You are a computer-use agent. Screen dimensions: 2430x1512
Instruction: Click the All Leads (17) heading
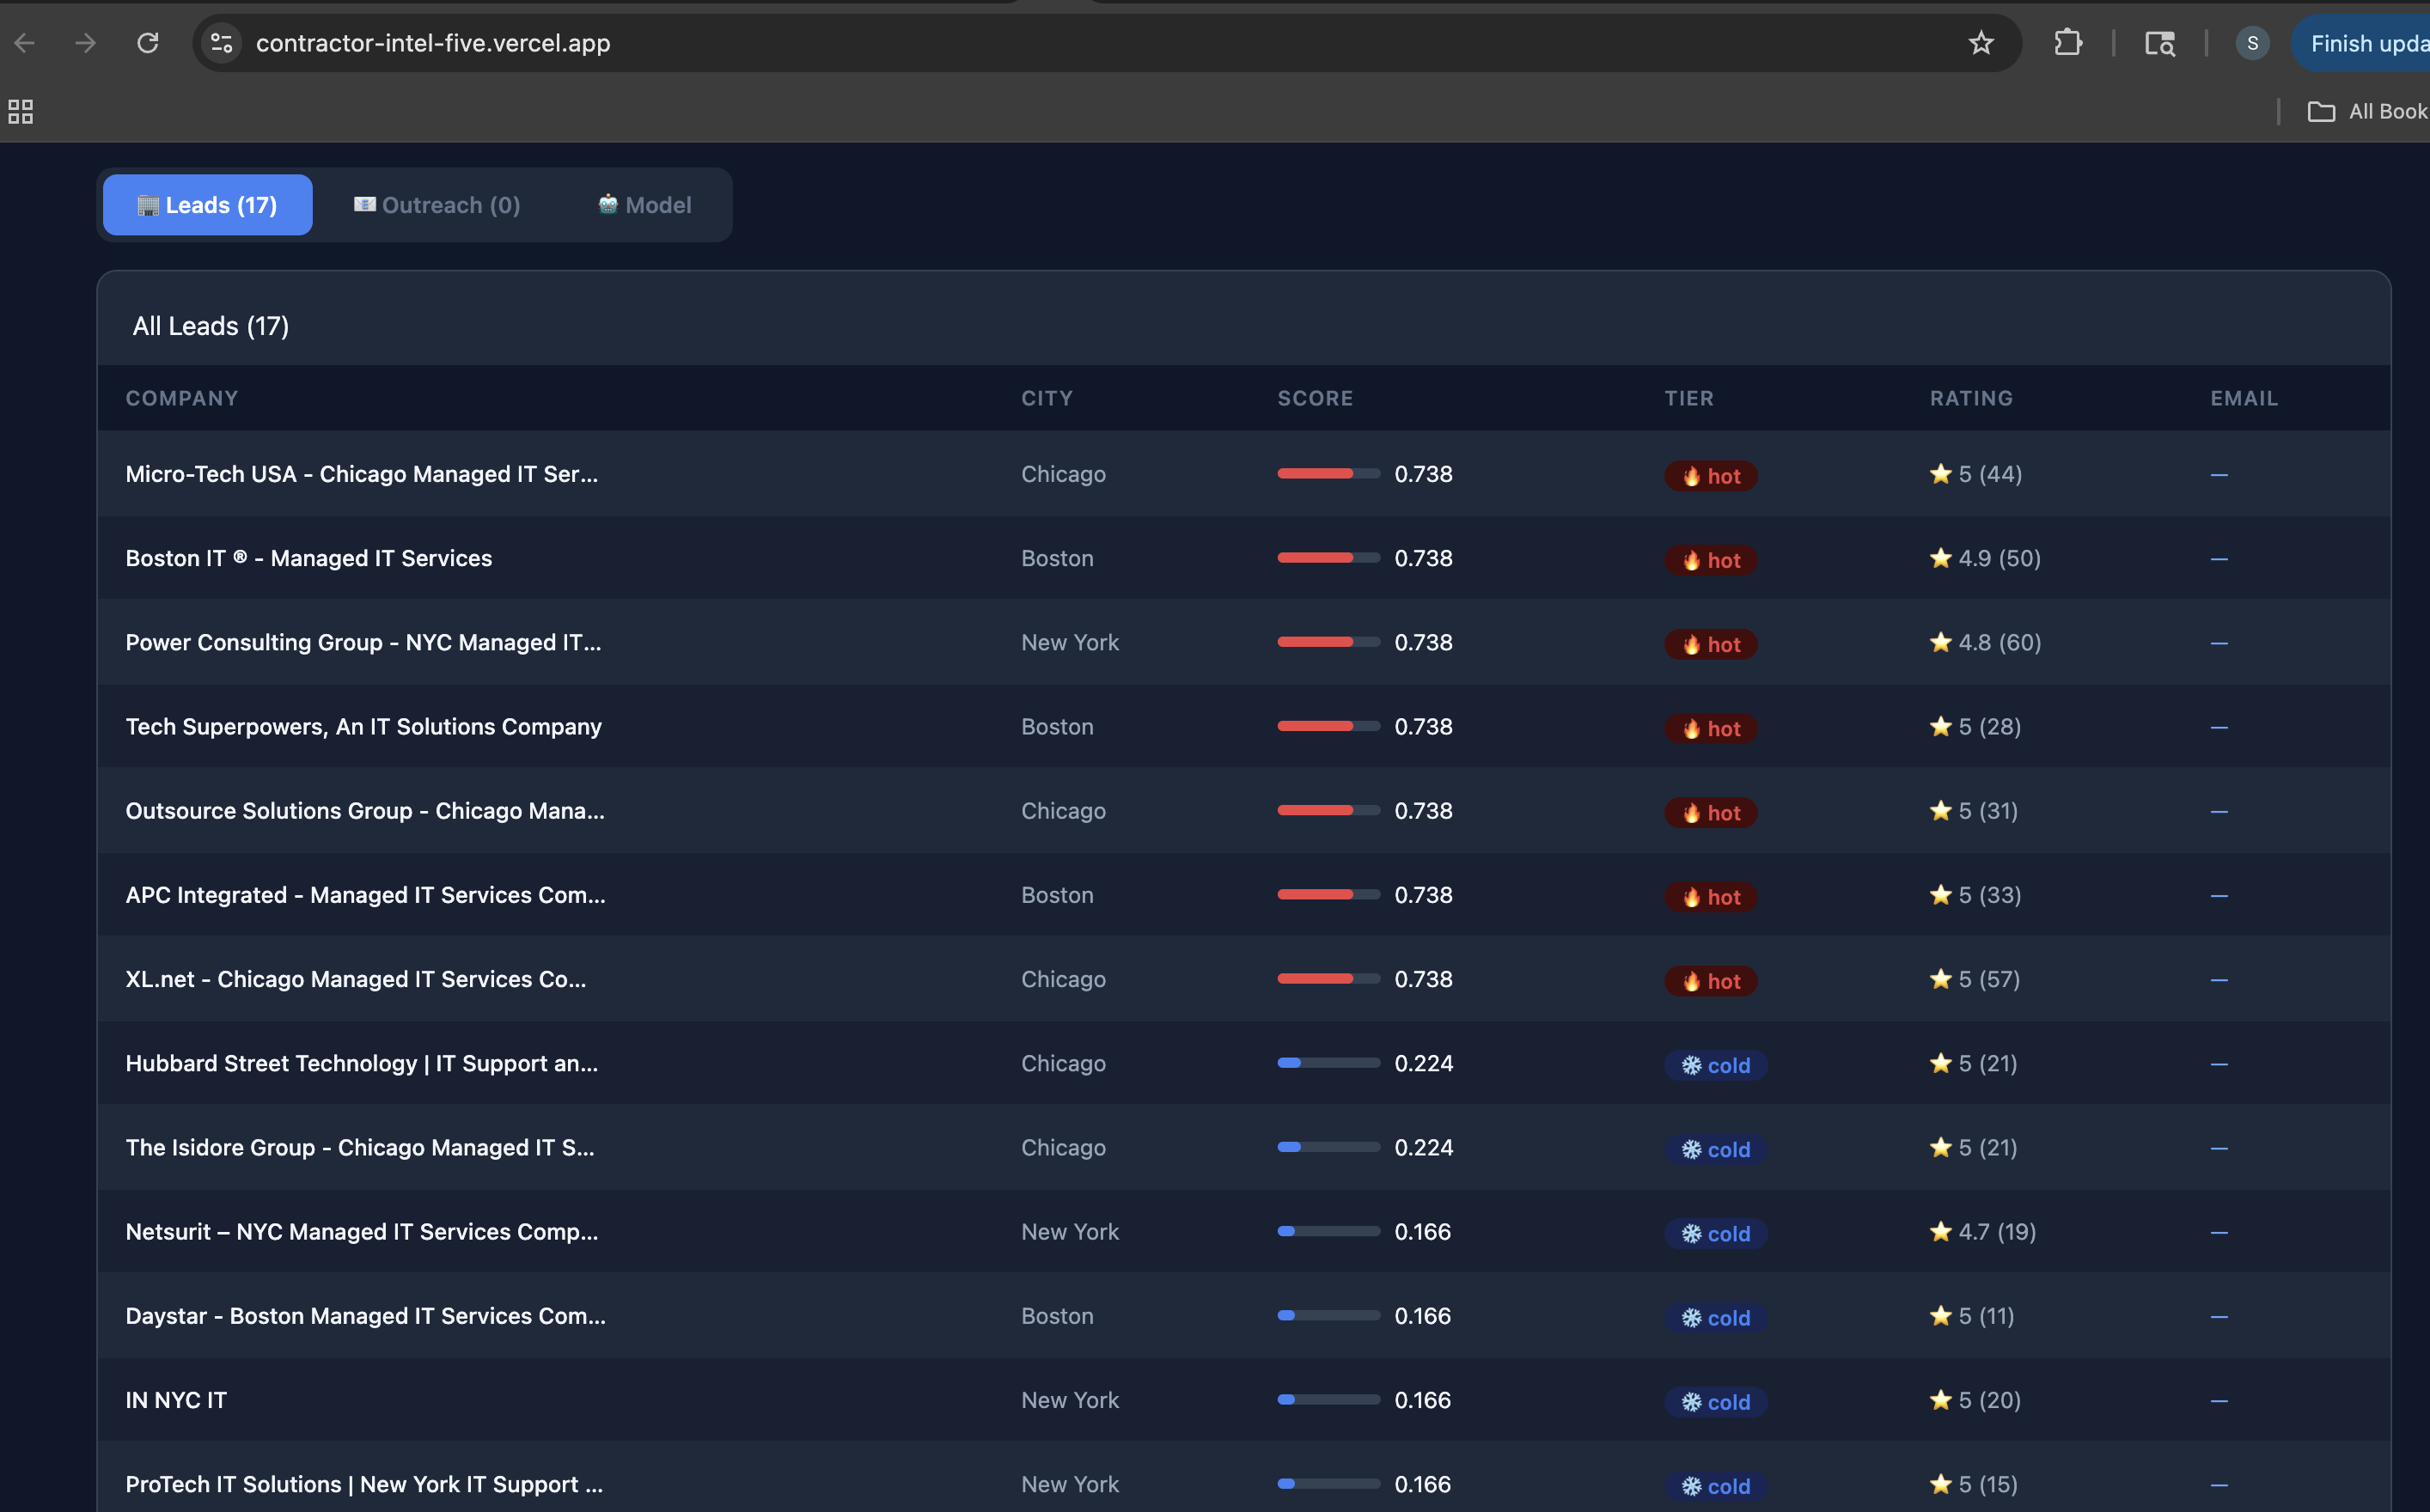(x=211, y=326)
